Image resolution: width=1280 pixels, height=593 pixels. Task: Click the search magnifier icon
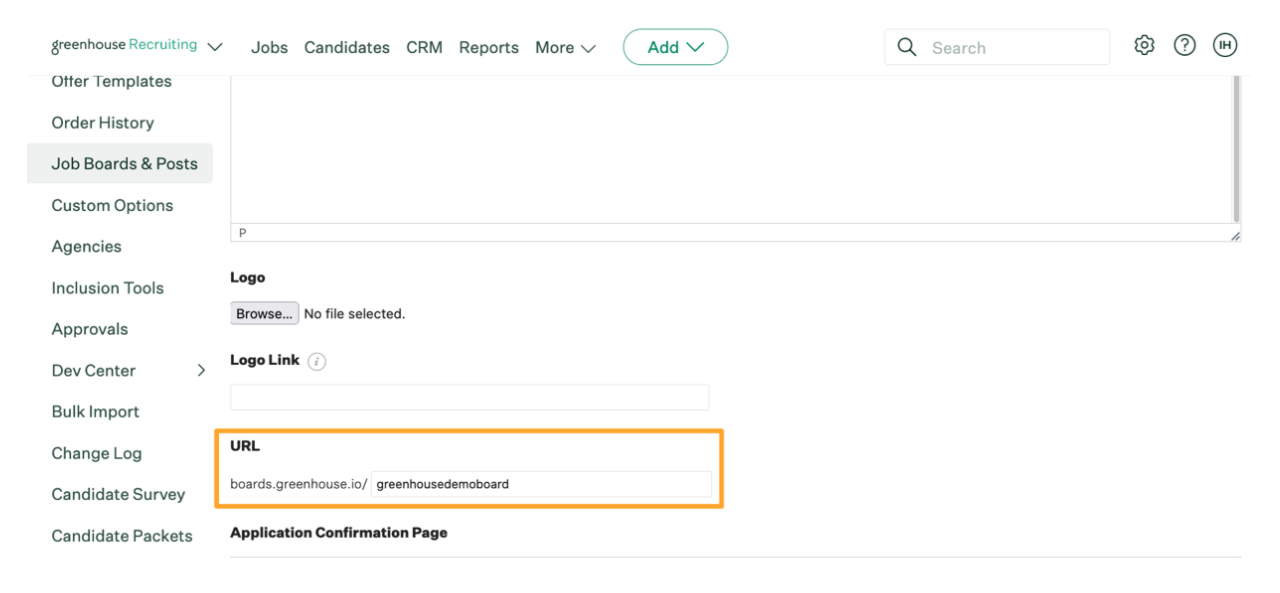907,47
